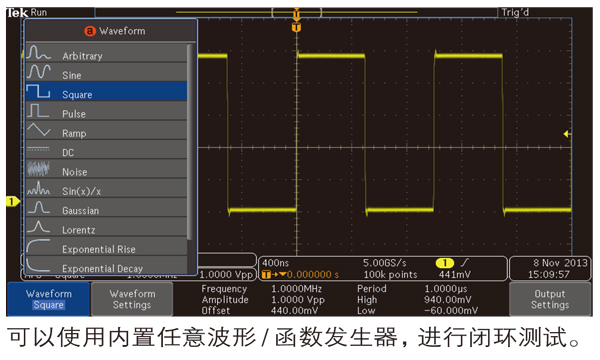Select the Sin(x)/x waveform icon
The height and width of the screenshot is (360, 600).
coord(38,188)
